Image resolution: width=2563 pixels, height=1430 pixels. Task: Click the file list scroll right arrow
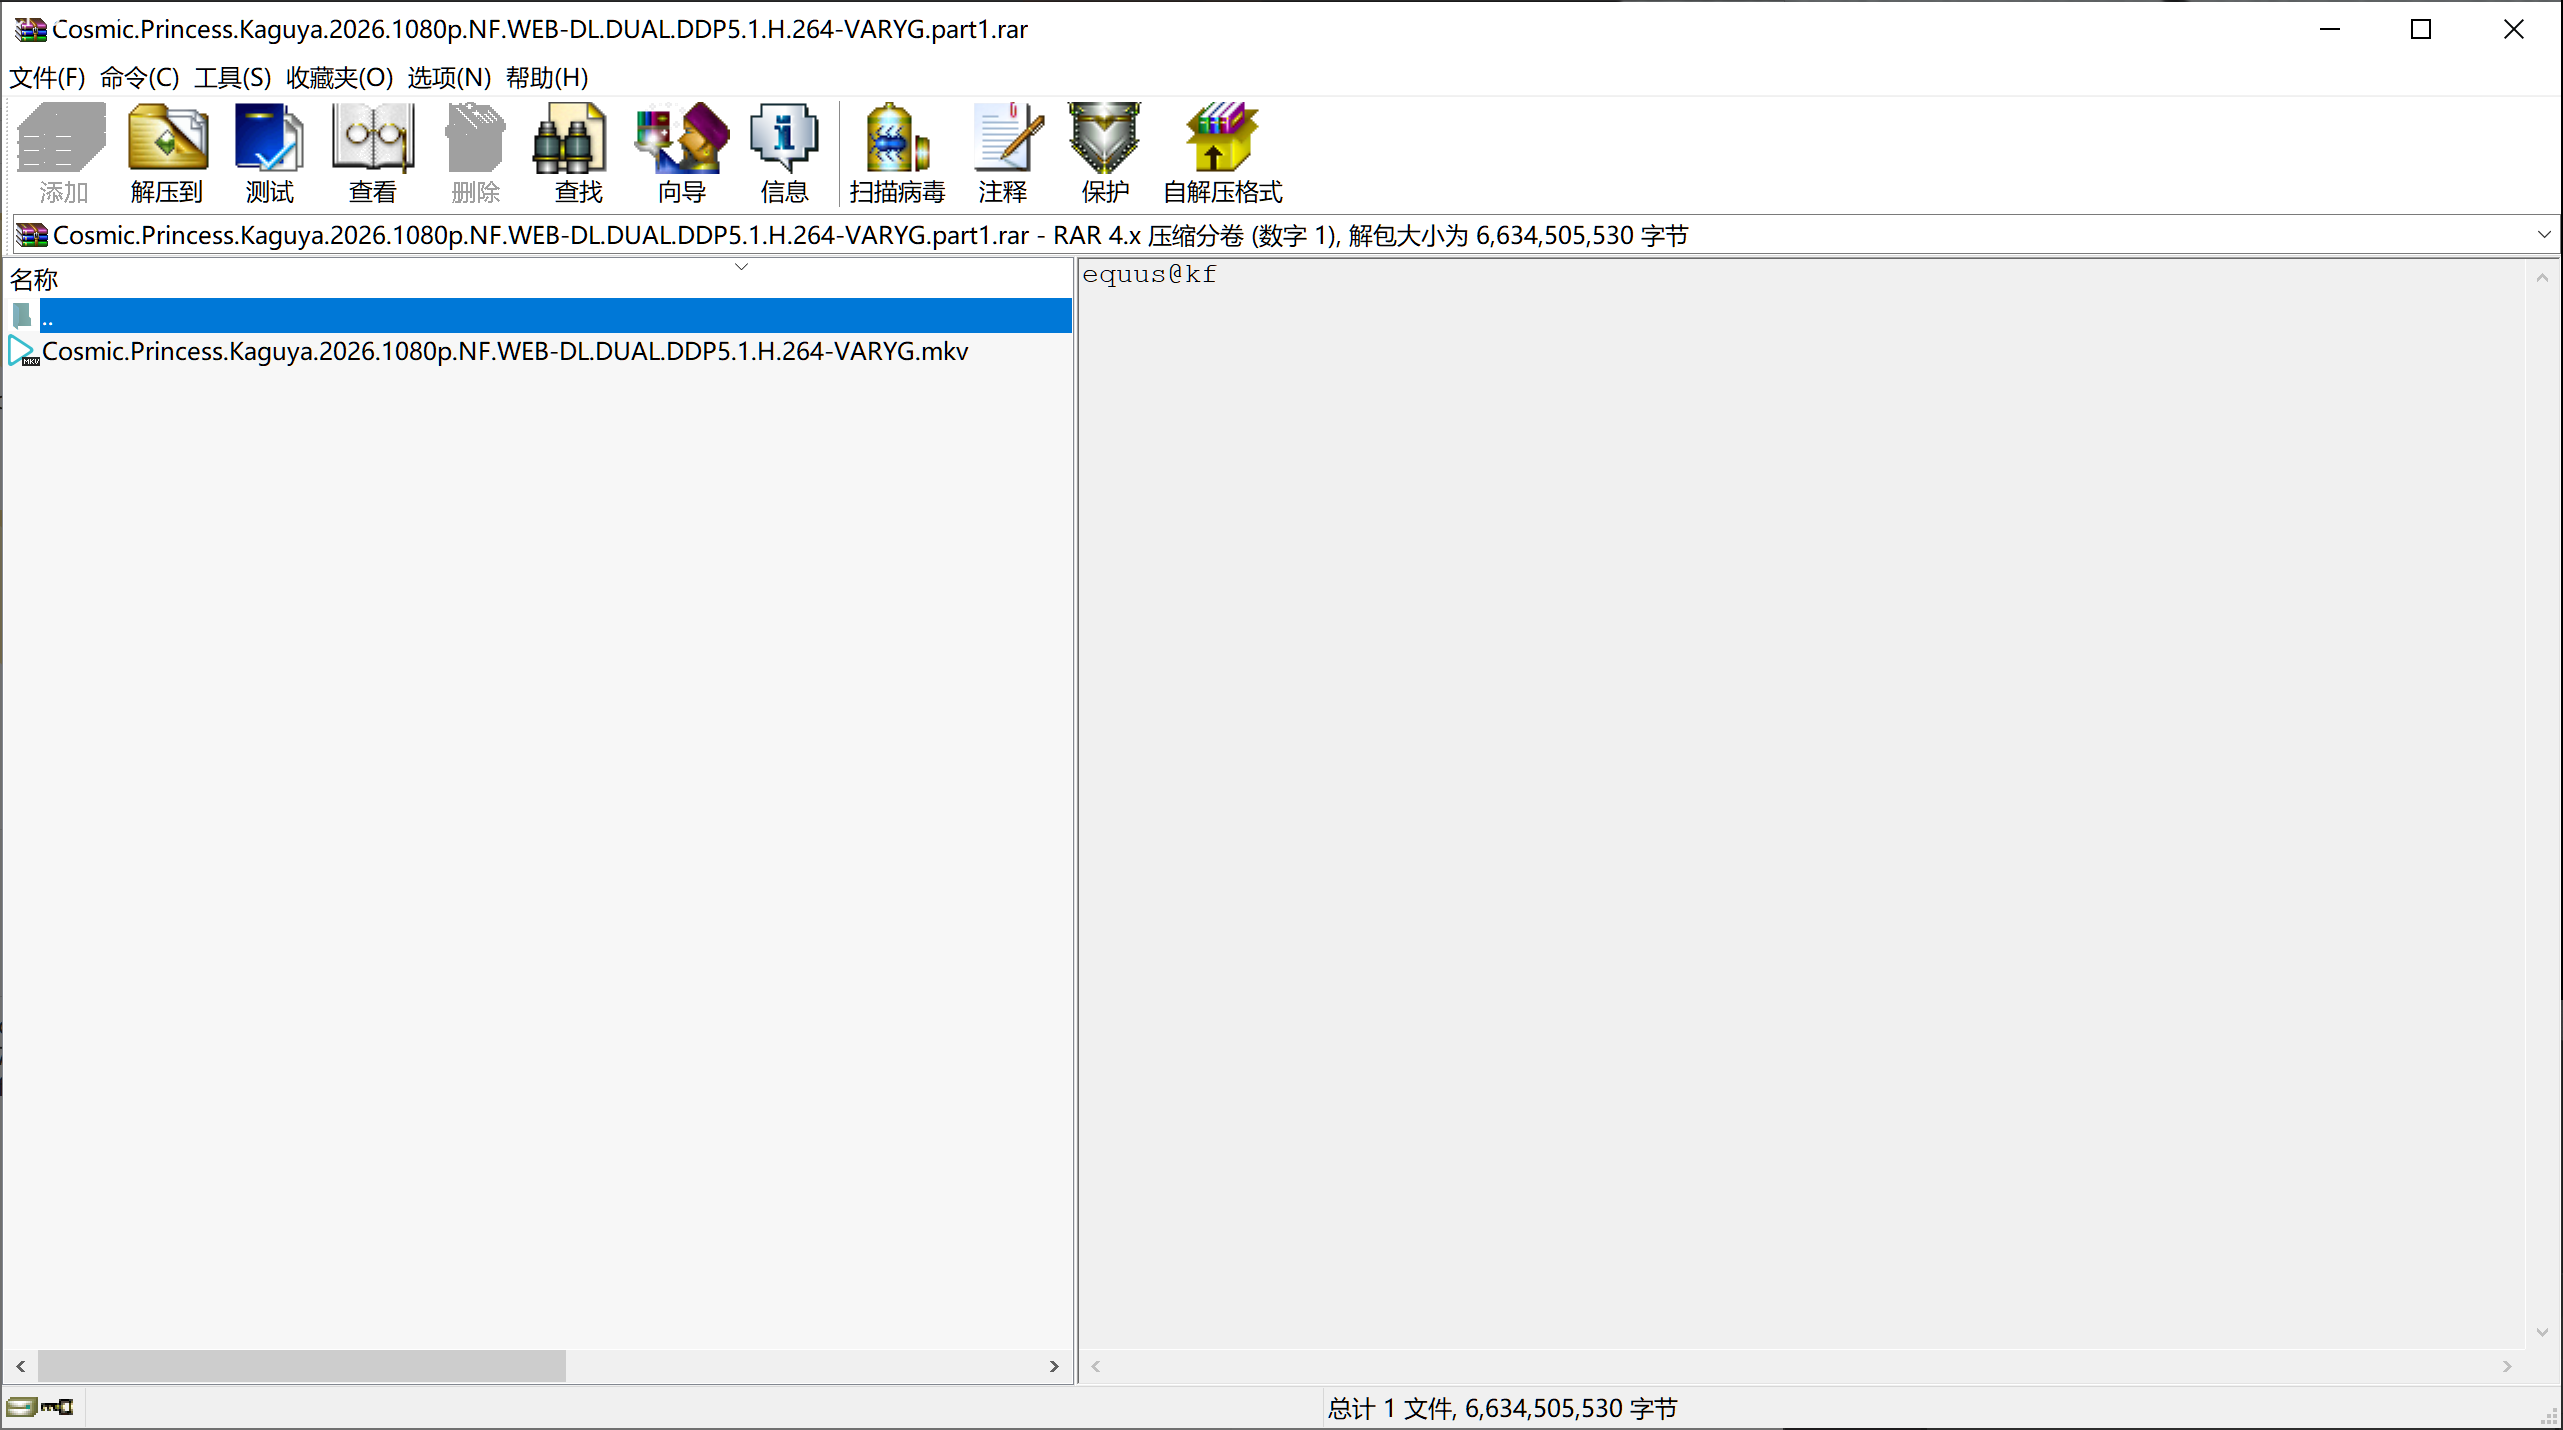coord(1054,1366)
